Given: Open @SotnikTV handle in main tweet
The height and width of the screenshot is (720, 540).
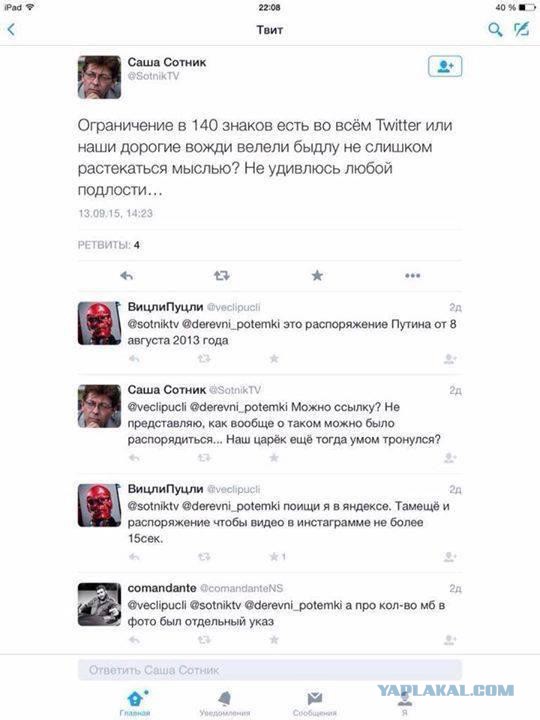Looking at the screenshot, I should pos(153,76).
